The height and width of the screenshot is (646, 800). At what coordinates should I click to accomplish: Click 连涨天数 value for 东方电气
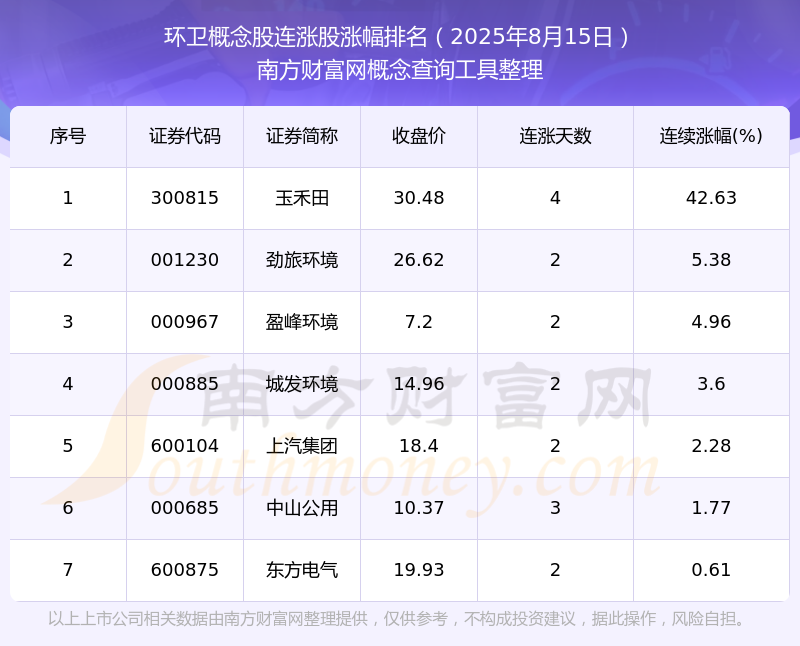[555, 570]
